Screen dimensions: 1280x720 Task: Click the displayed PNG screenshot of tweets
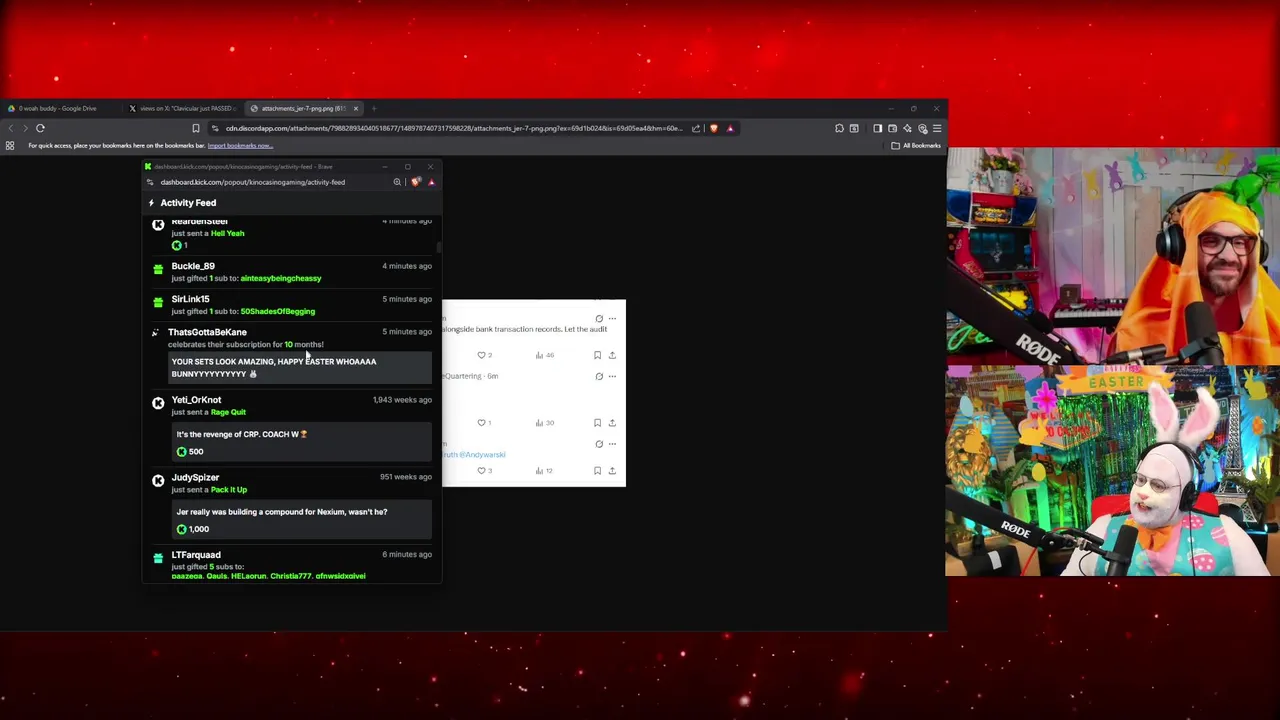pos(534,393)
